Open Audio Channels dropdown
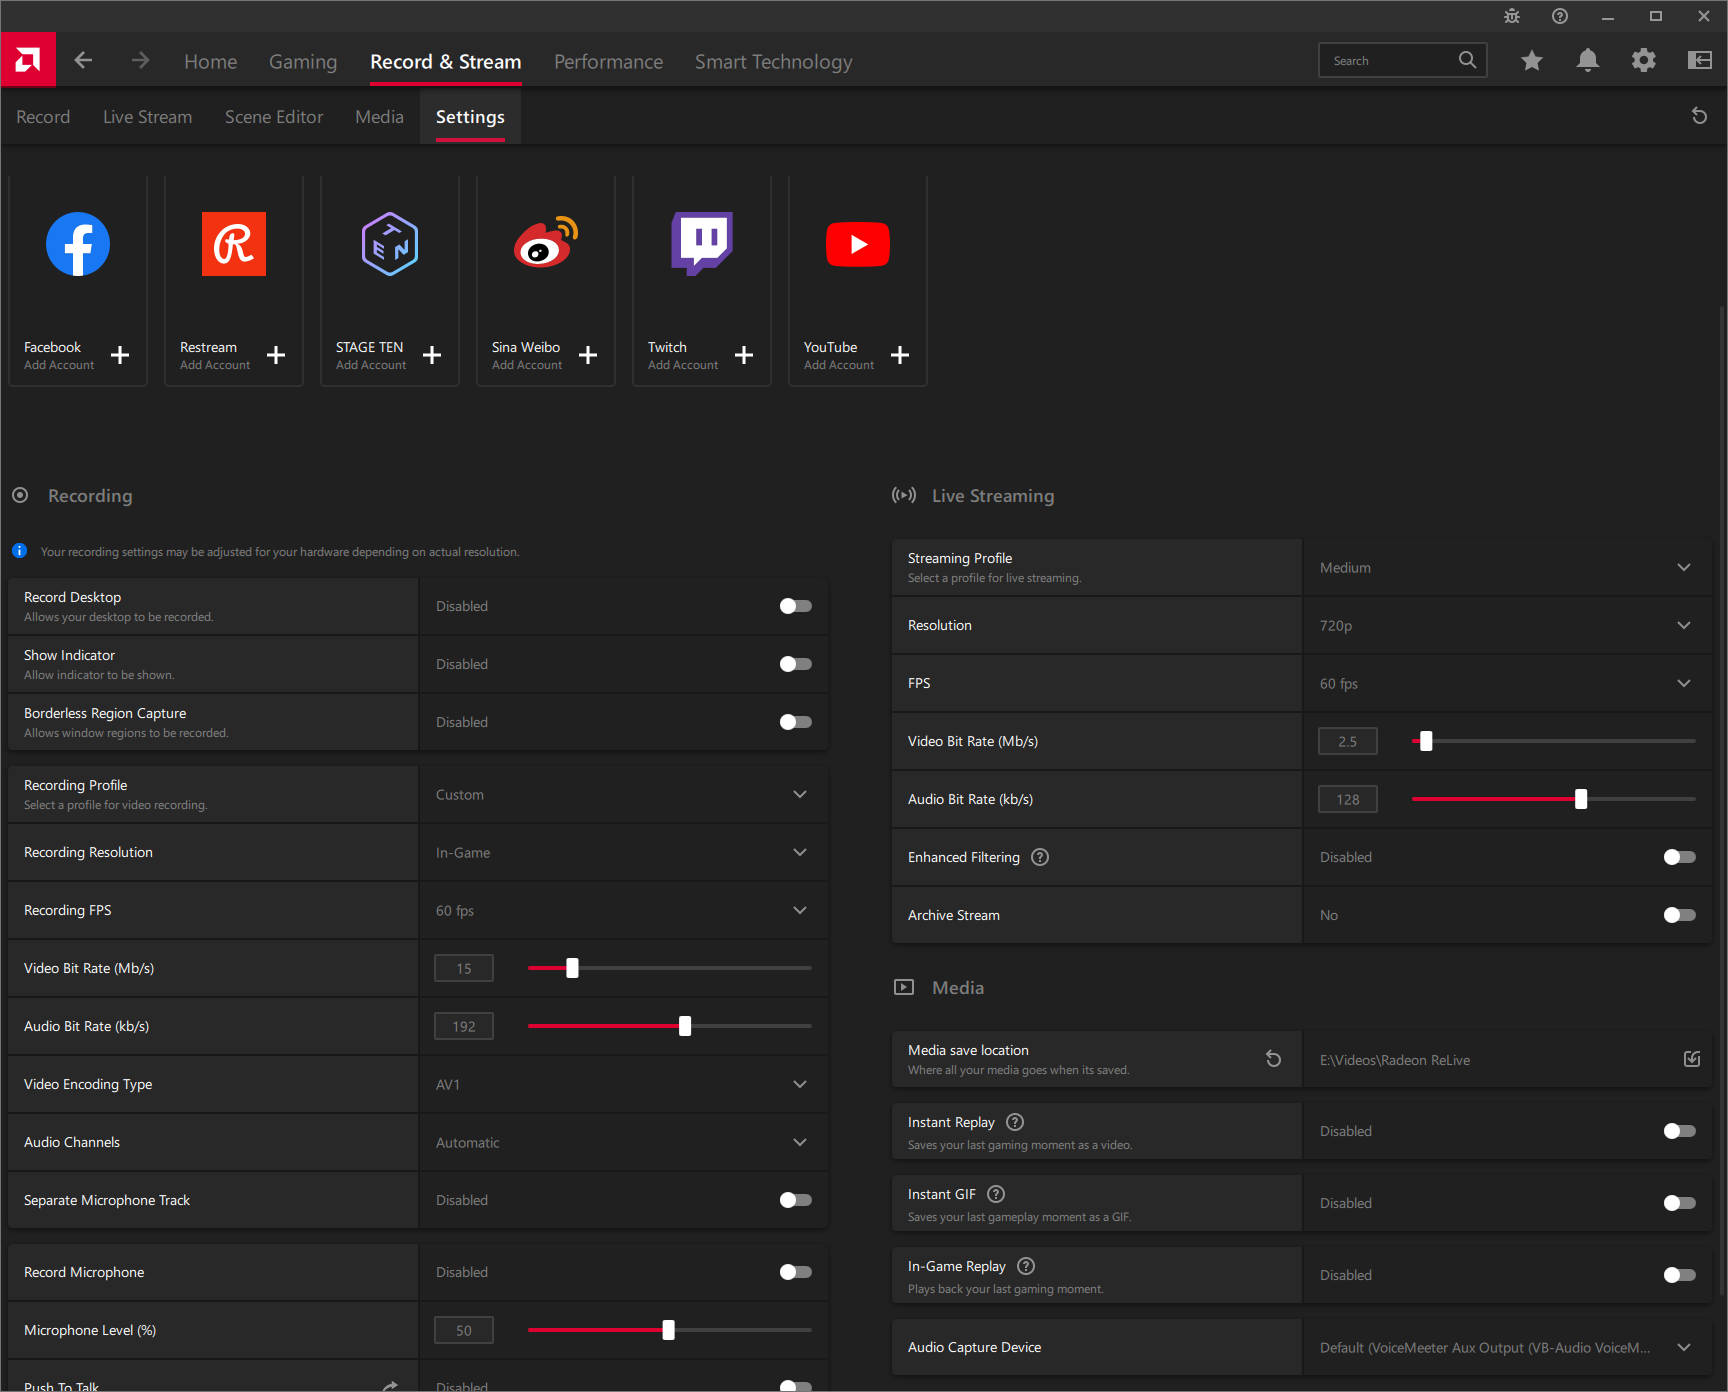Image resolution: width=1728 pixels, height=1392 pixels. coord(623,1142)
